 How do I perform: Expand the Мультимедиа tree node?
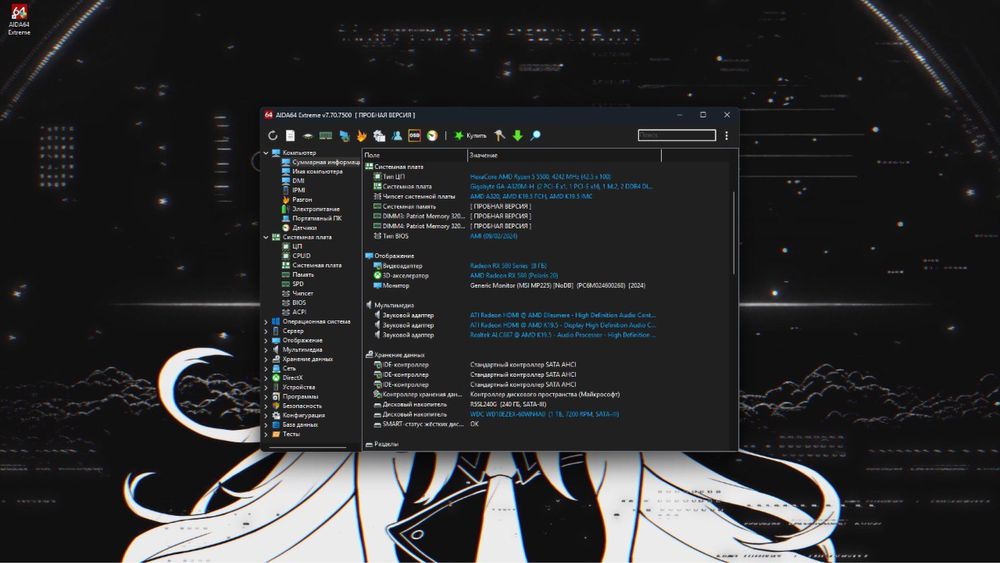point(266,350)
